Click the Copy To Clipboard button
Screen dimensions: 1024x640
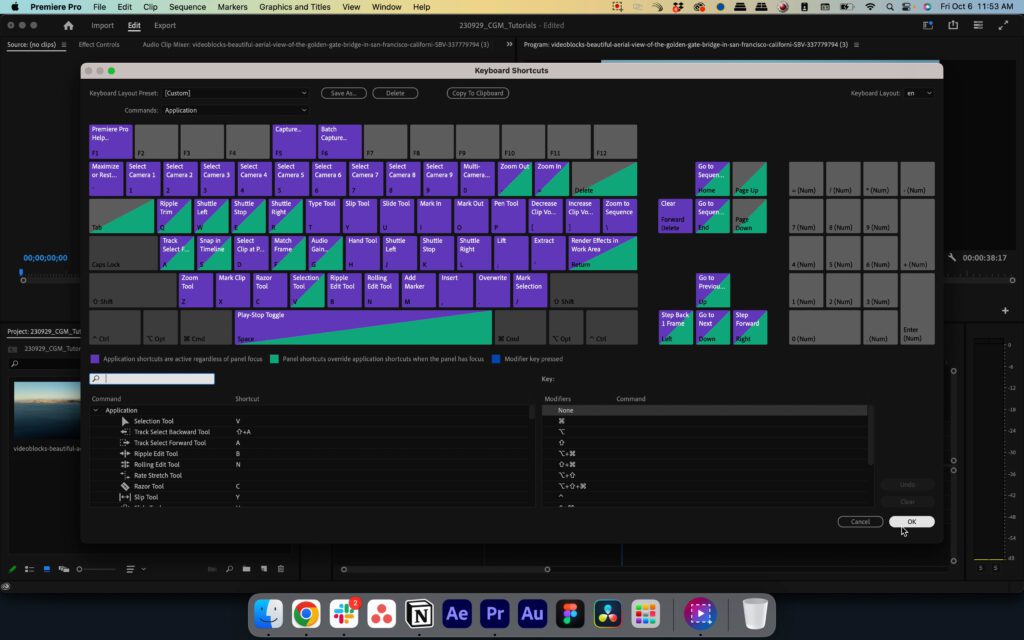point(478,93)
